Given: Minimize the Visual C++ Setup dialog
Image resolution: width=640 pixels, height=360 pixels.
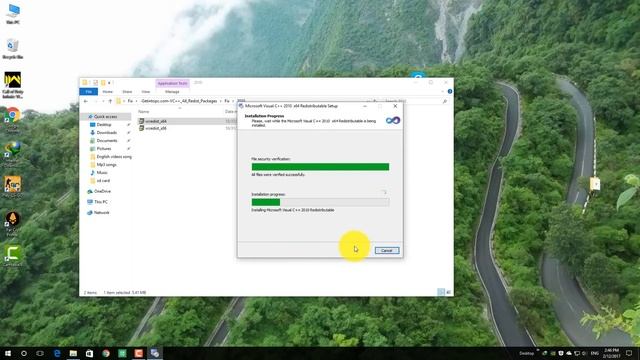Looking at the screenshot, I should click(365, 106).
